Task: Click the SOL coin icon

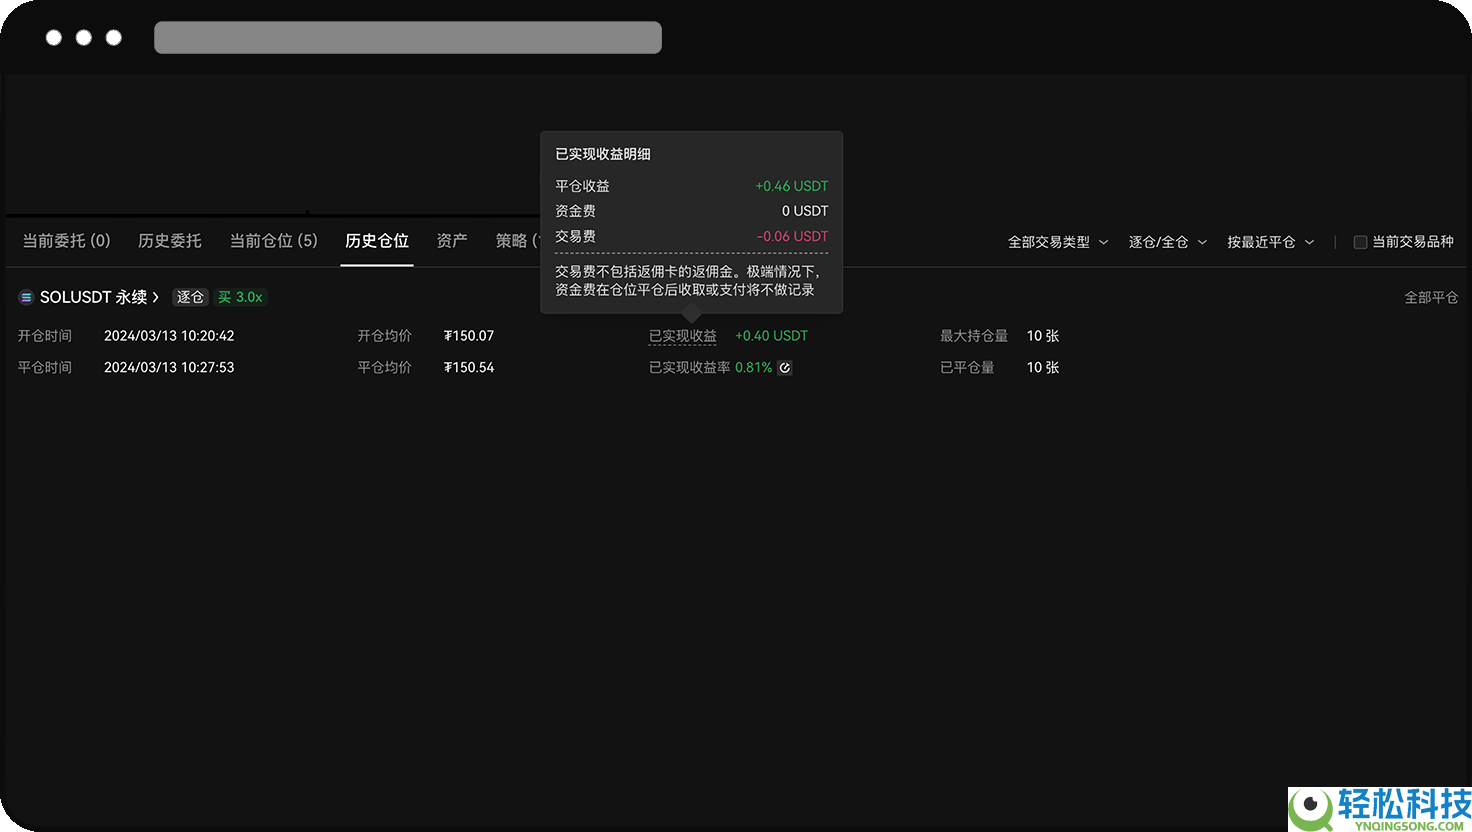Action: [x=26, y=297]
